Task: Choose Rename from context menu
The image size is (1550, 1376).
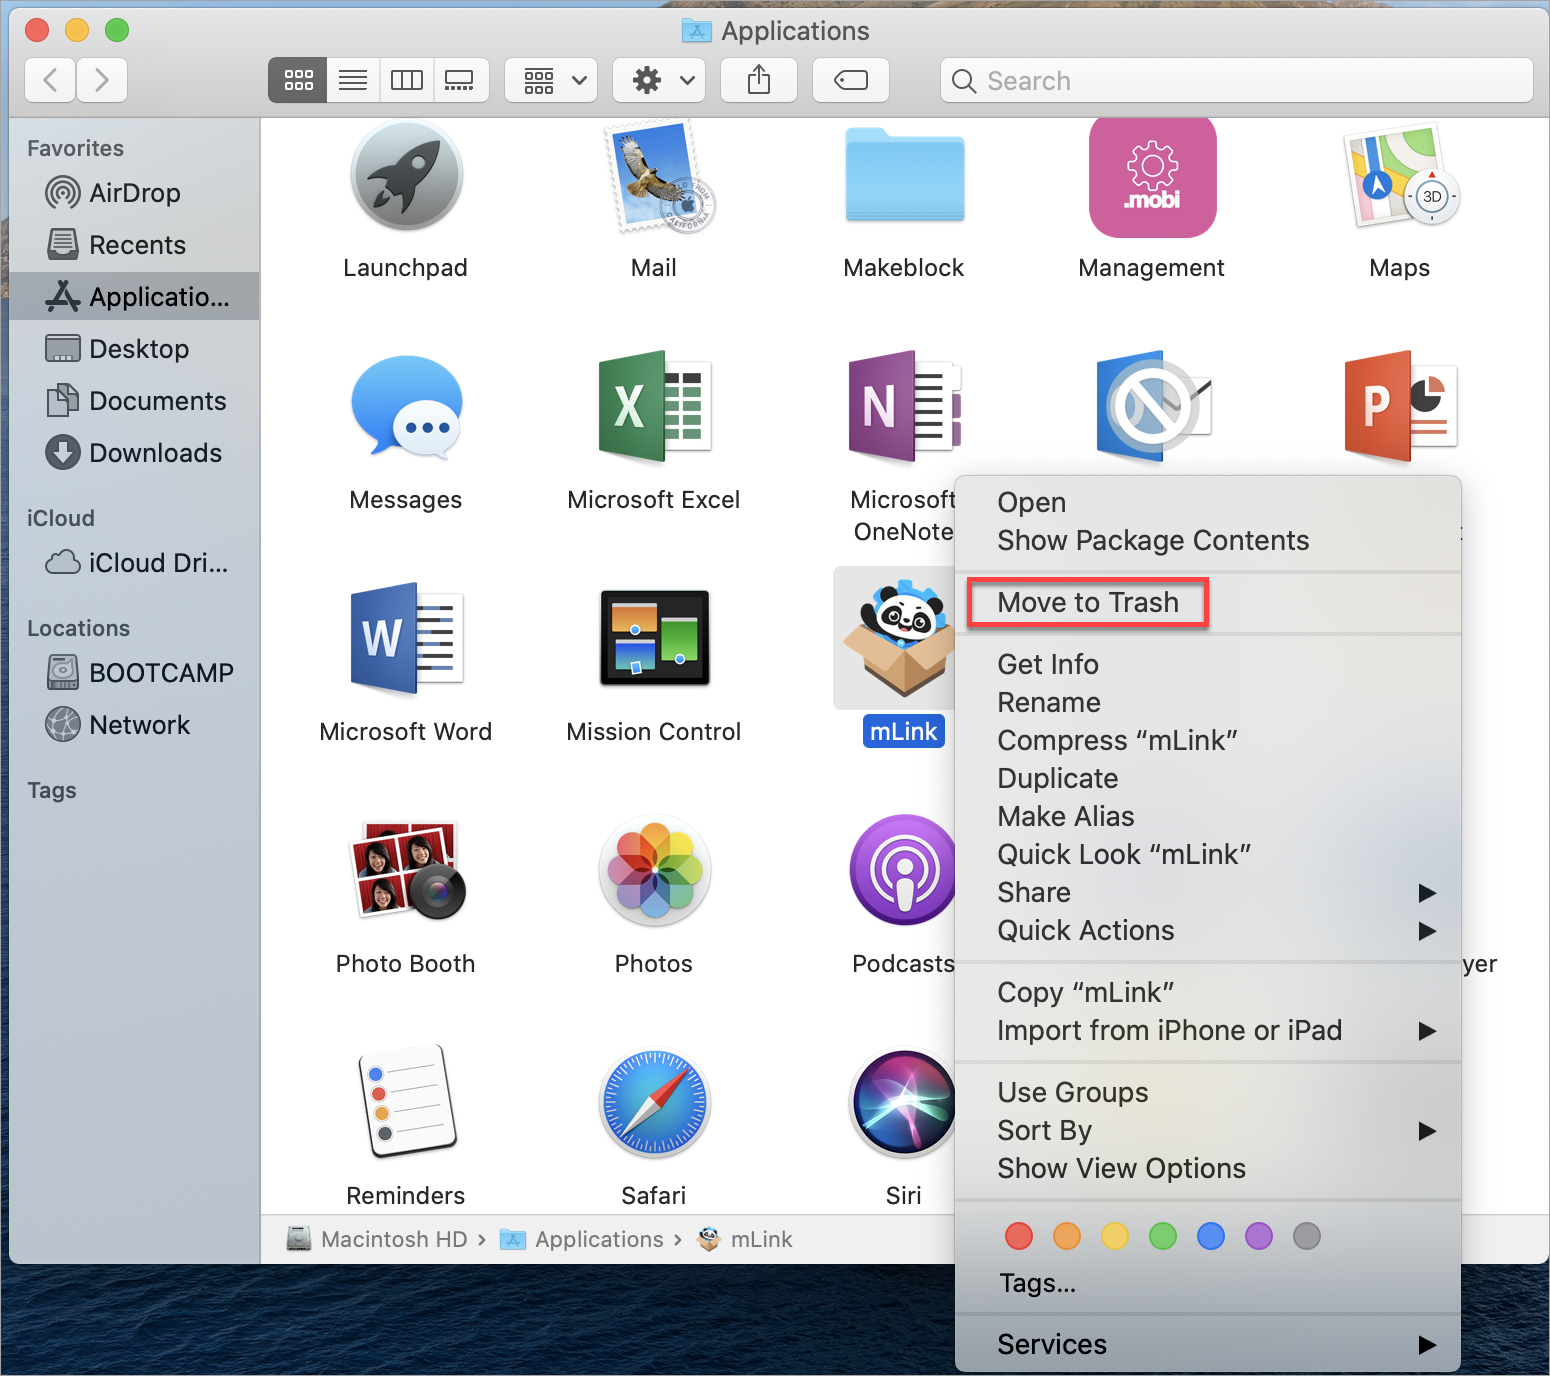Action: click(x=1208, y=702)
